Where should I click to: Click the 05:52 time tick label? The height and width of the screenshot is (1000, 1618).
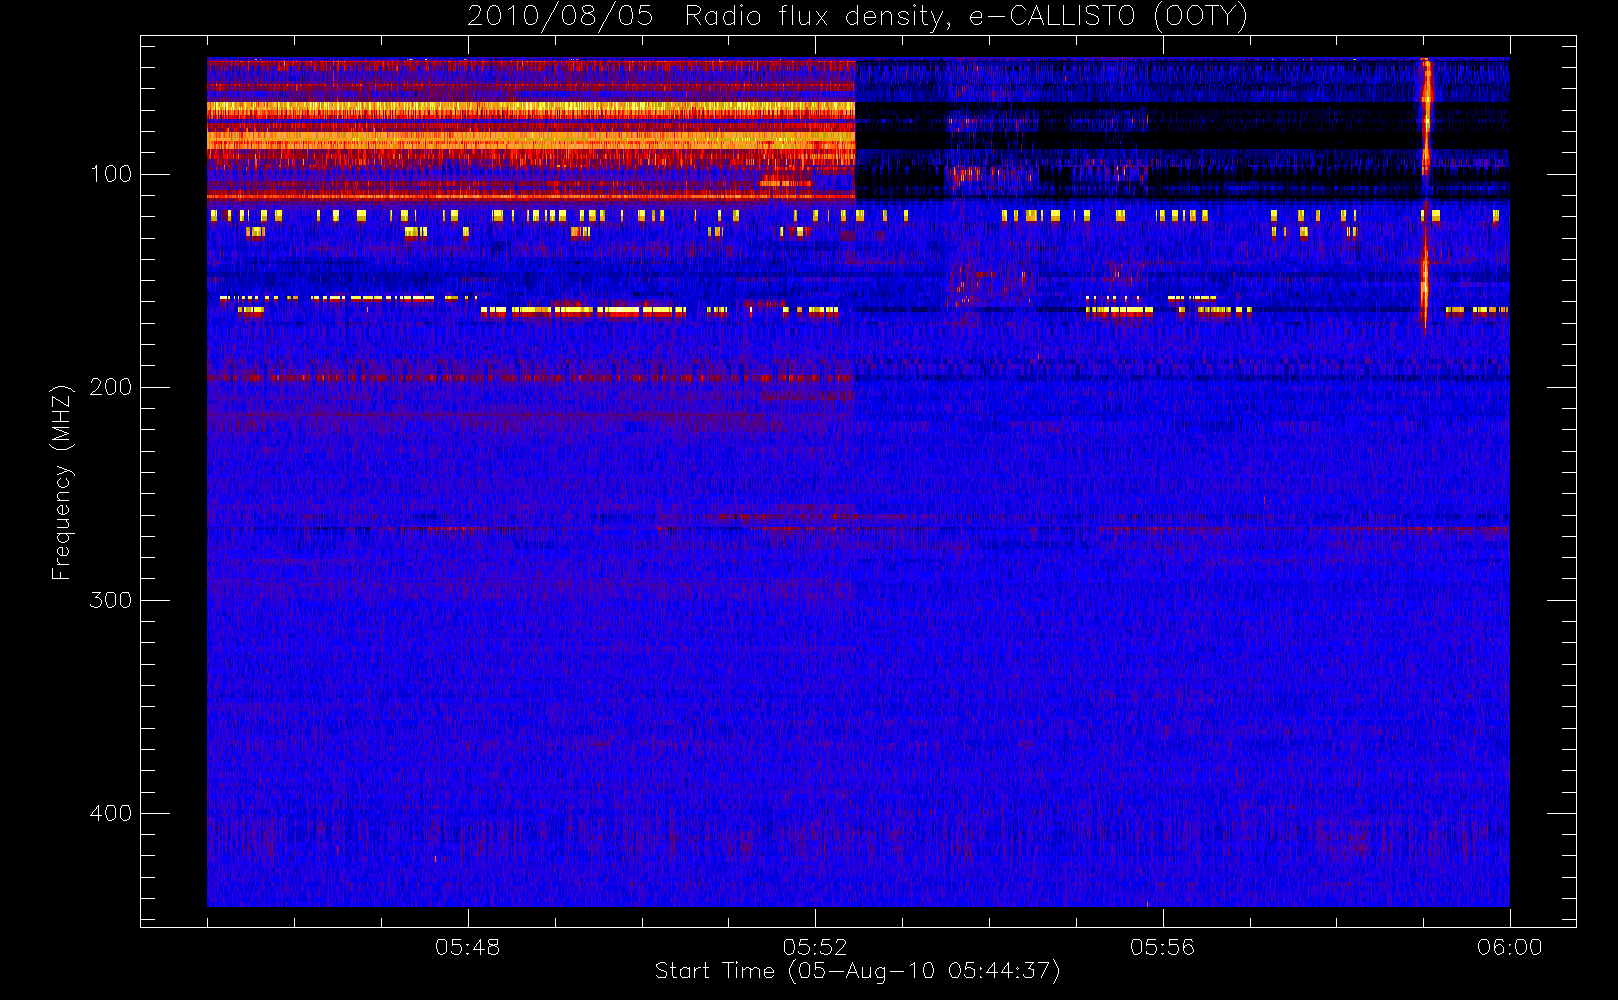815,947
